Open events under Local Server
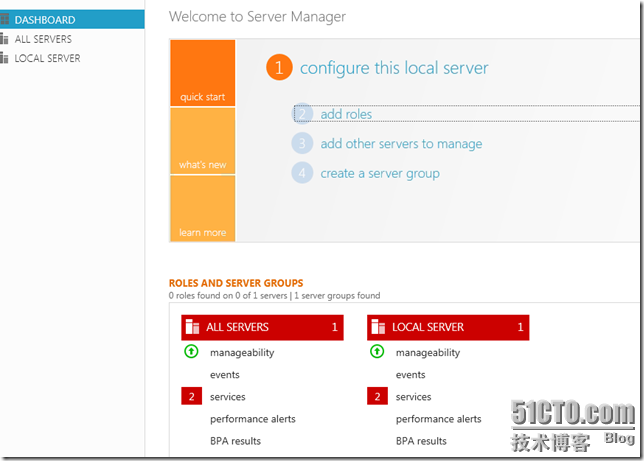Image resolution: width=644 pixels, height=461 pixels. coord(410,375)
